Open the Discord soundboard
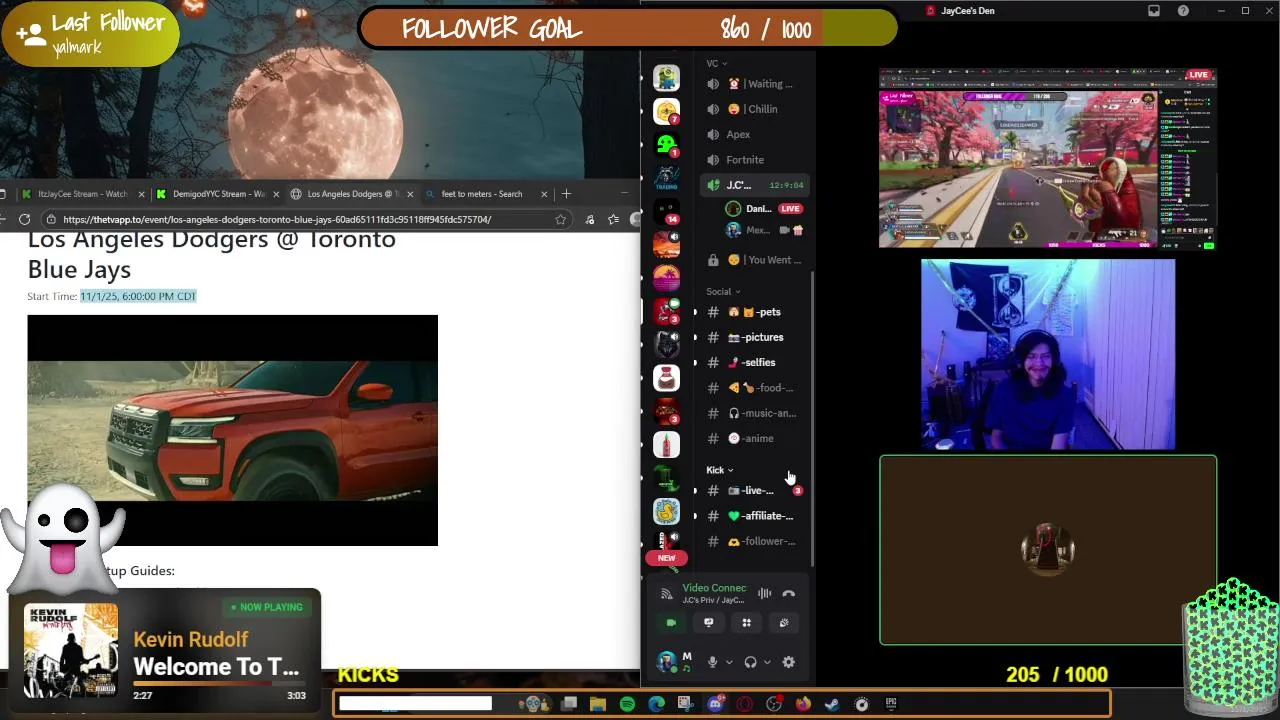The width and height of the screenshot is (1280, 720). point(784,622)
